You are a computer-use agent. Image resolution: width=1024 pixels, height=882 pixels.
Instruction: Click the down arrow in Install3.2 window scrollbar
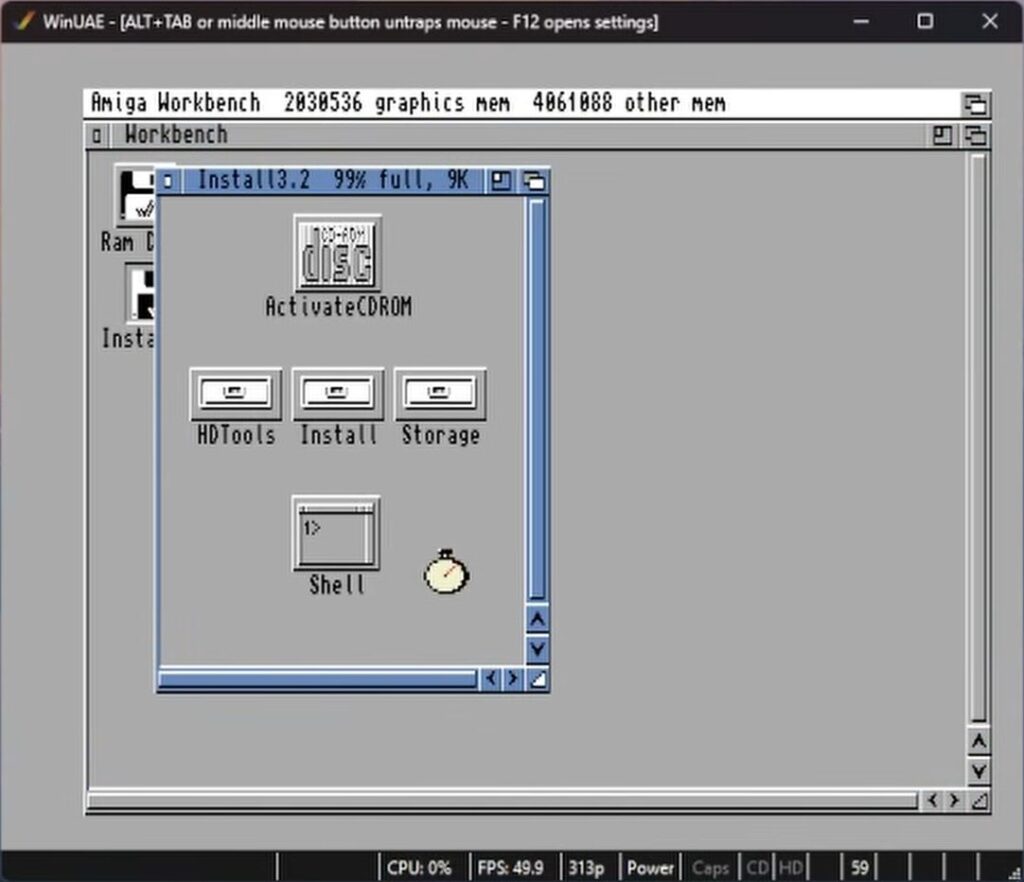point(537,649)
